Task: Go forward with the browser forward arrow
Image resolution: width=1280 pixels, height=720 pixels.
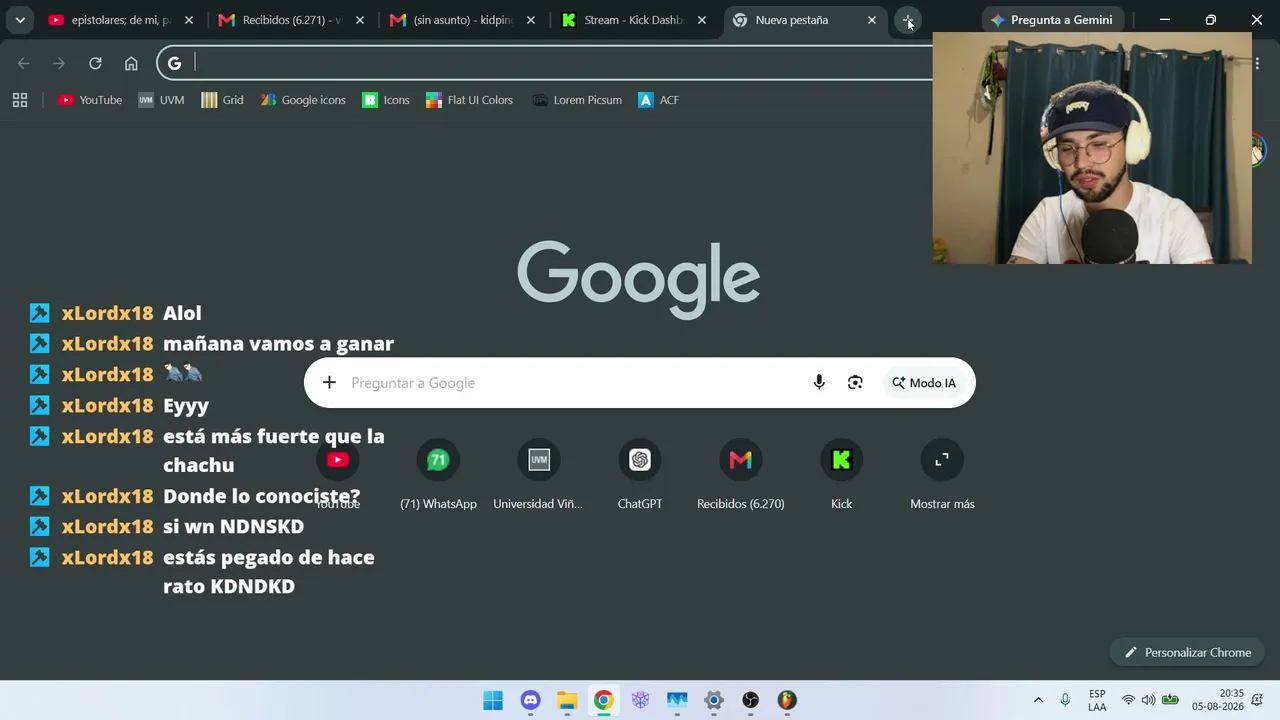Action: pyautogui.click(x=59, y=64)
